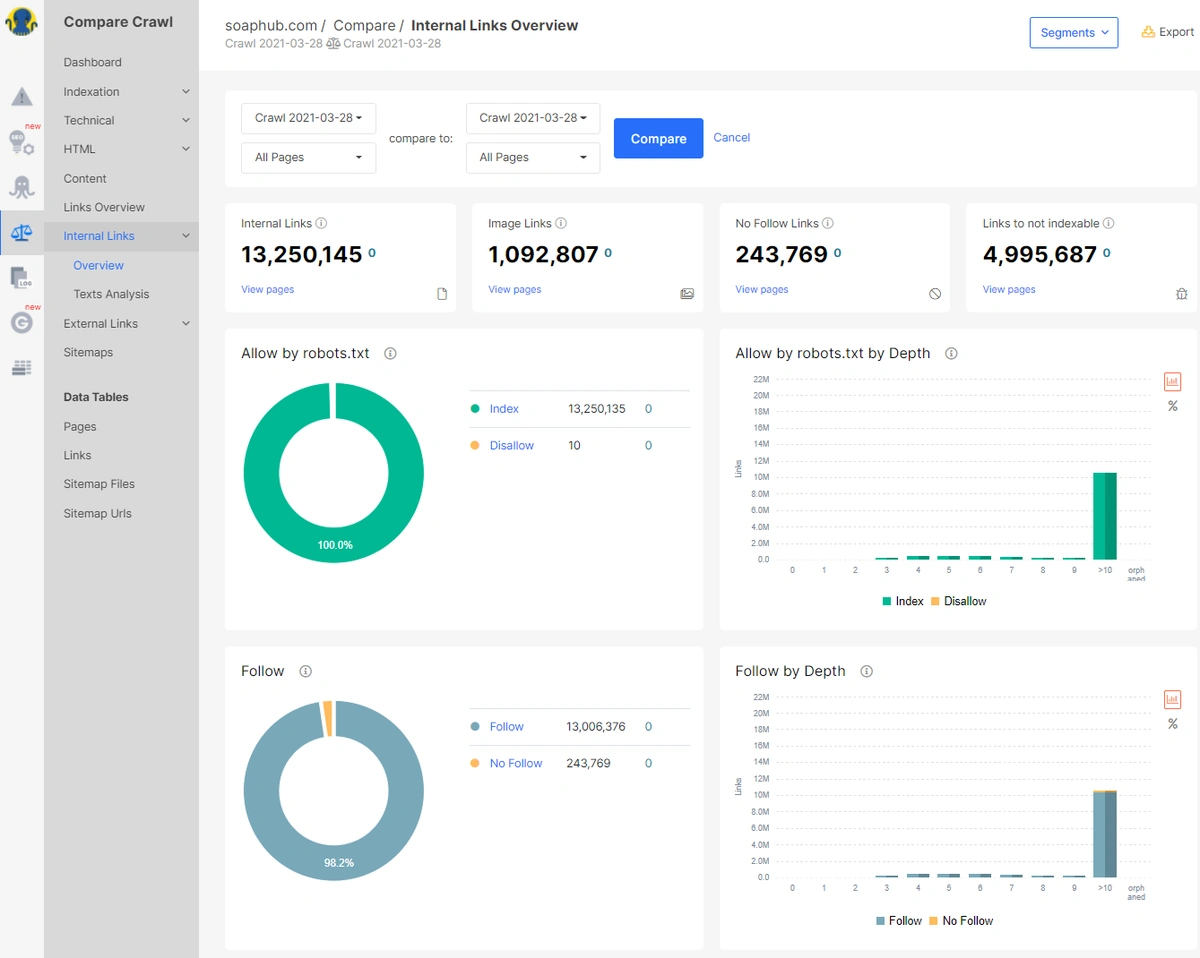Click info icon next to Internal Links
This screenshot has height=958, width=1200.
pyautogui.click(x=322, y=224)
